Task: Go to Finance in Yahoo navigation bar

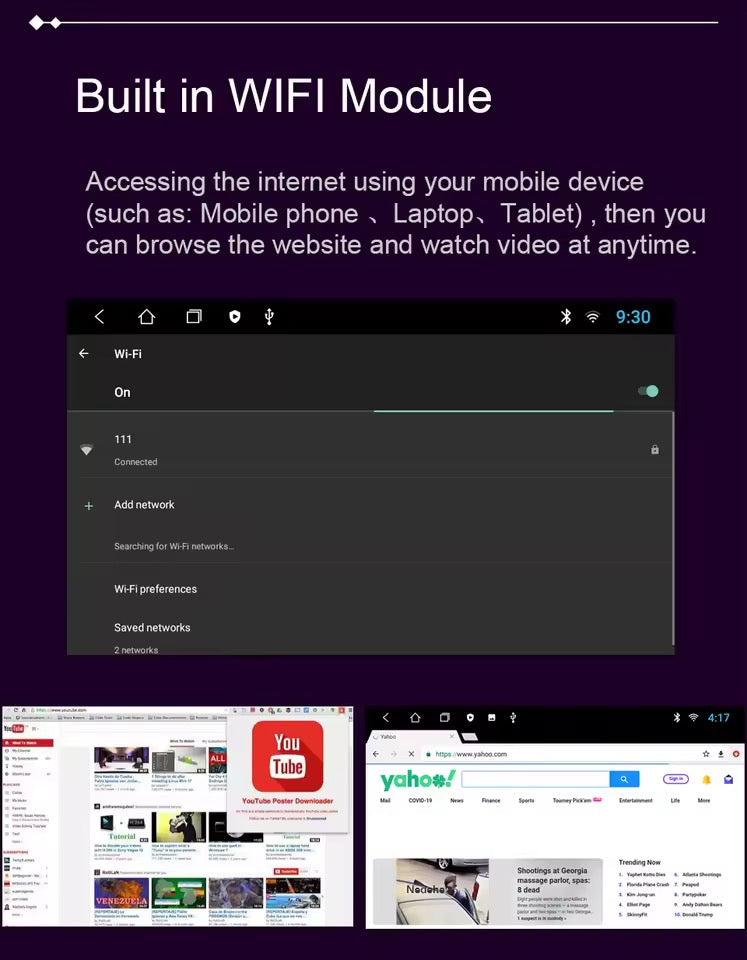Action: (491, 801)
